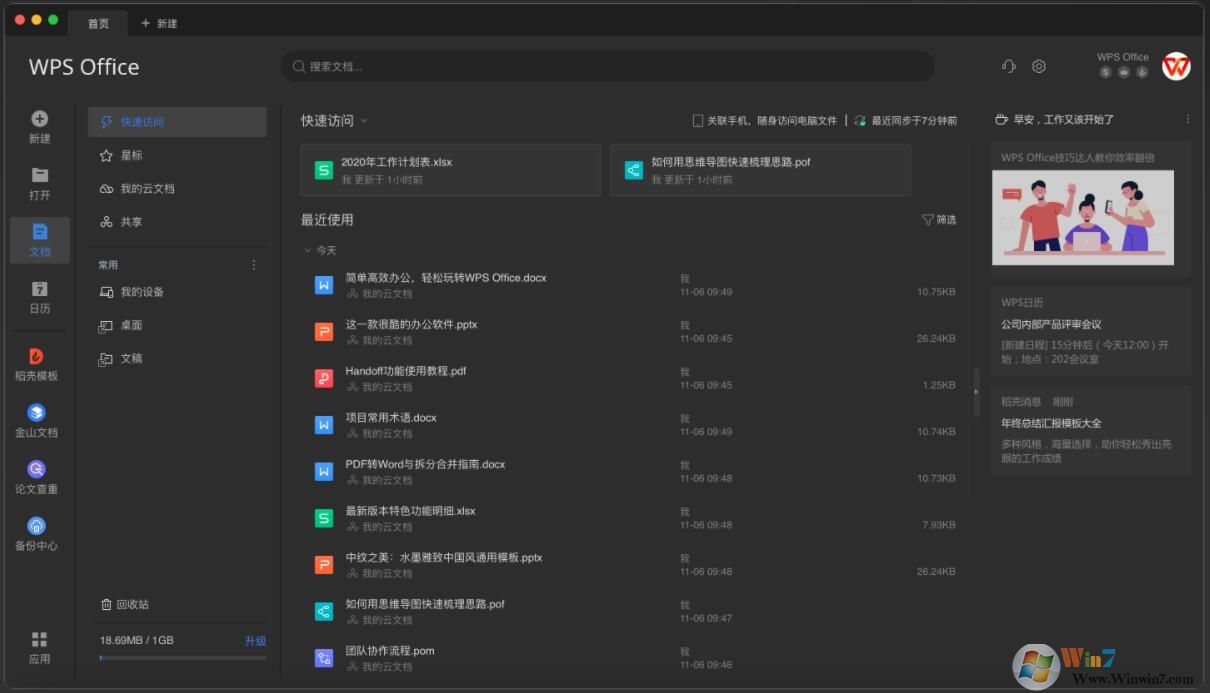1210x693 pixels.
Task: Click the red macOS close button
Action: [x=20, y=19]
